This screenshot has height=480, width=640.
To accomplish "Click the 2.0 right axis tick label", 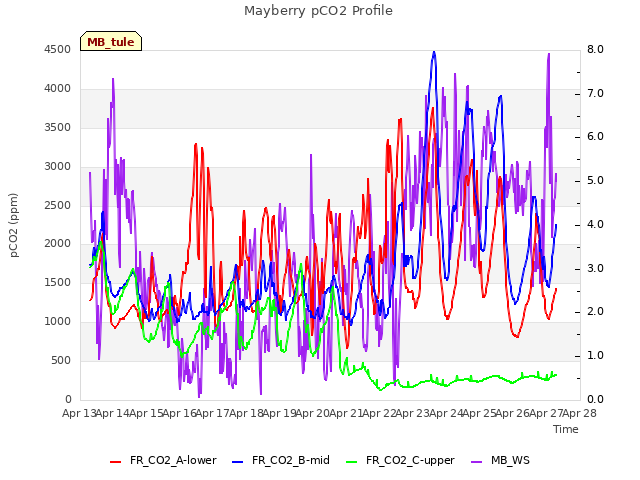I will pyautogui.click(x=595, y=311).
